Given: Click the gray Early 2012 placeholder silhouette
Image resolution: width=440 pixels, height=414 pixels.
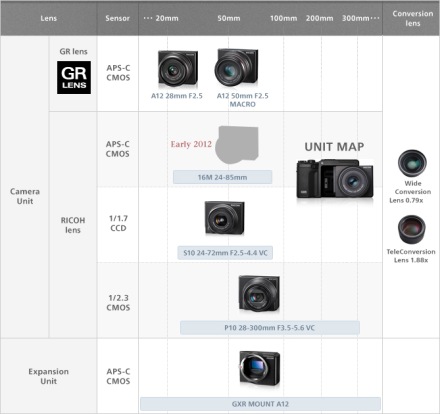Looking at the screenshot, I should pos(237,145).
